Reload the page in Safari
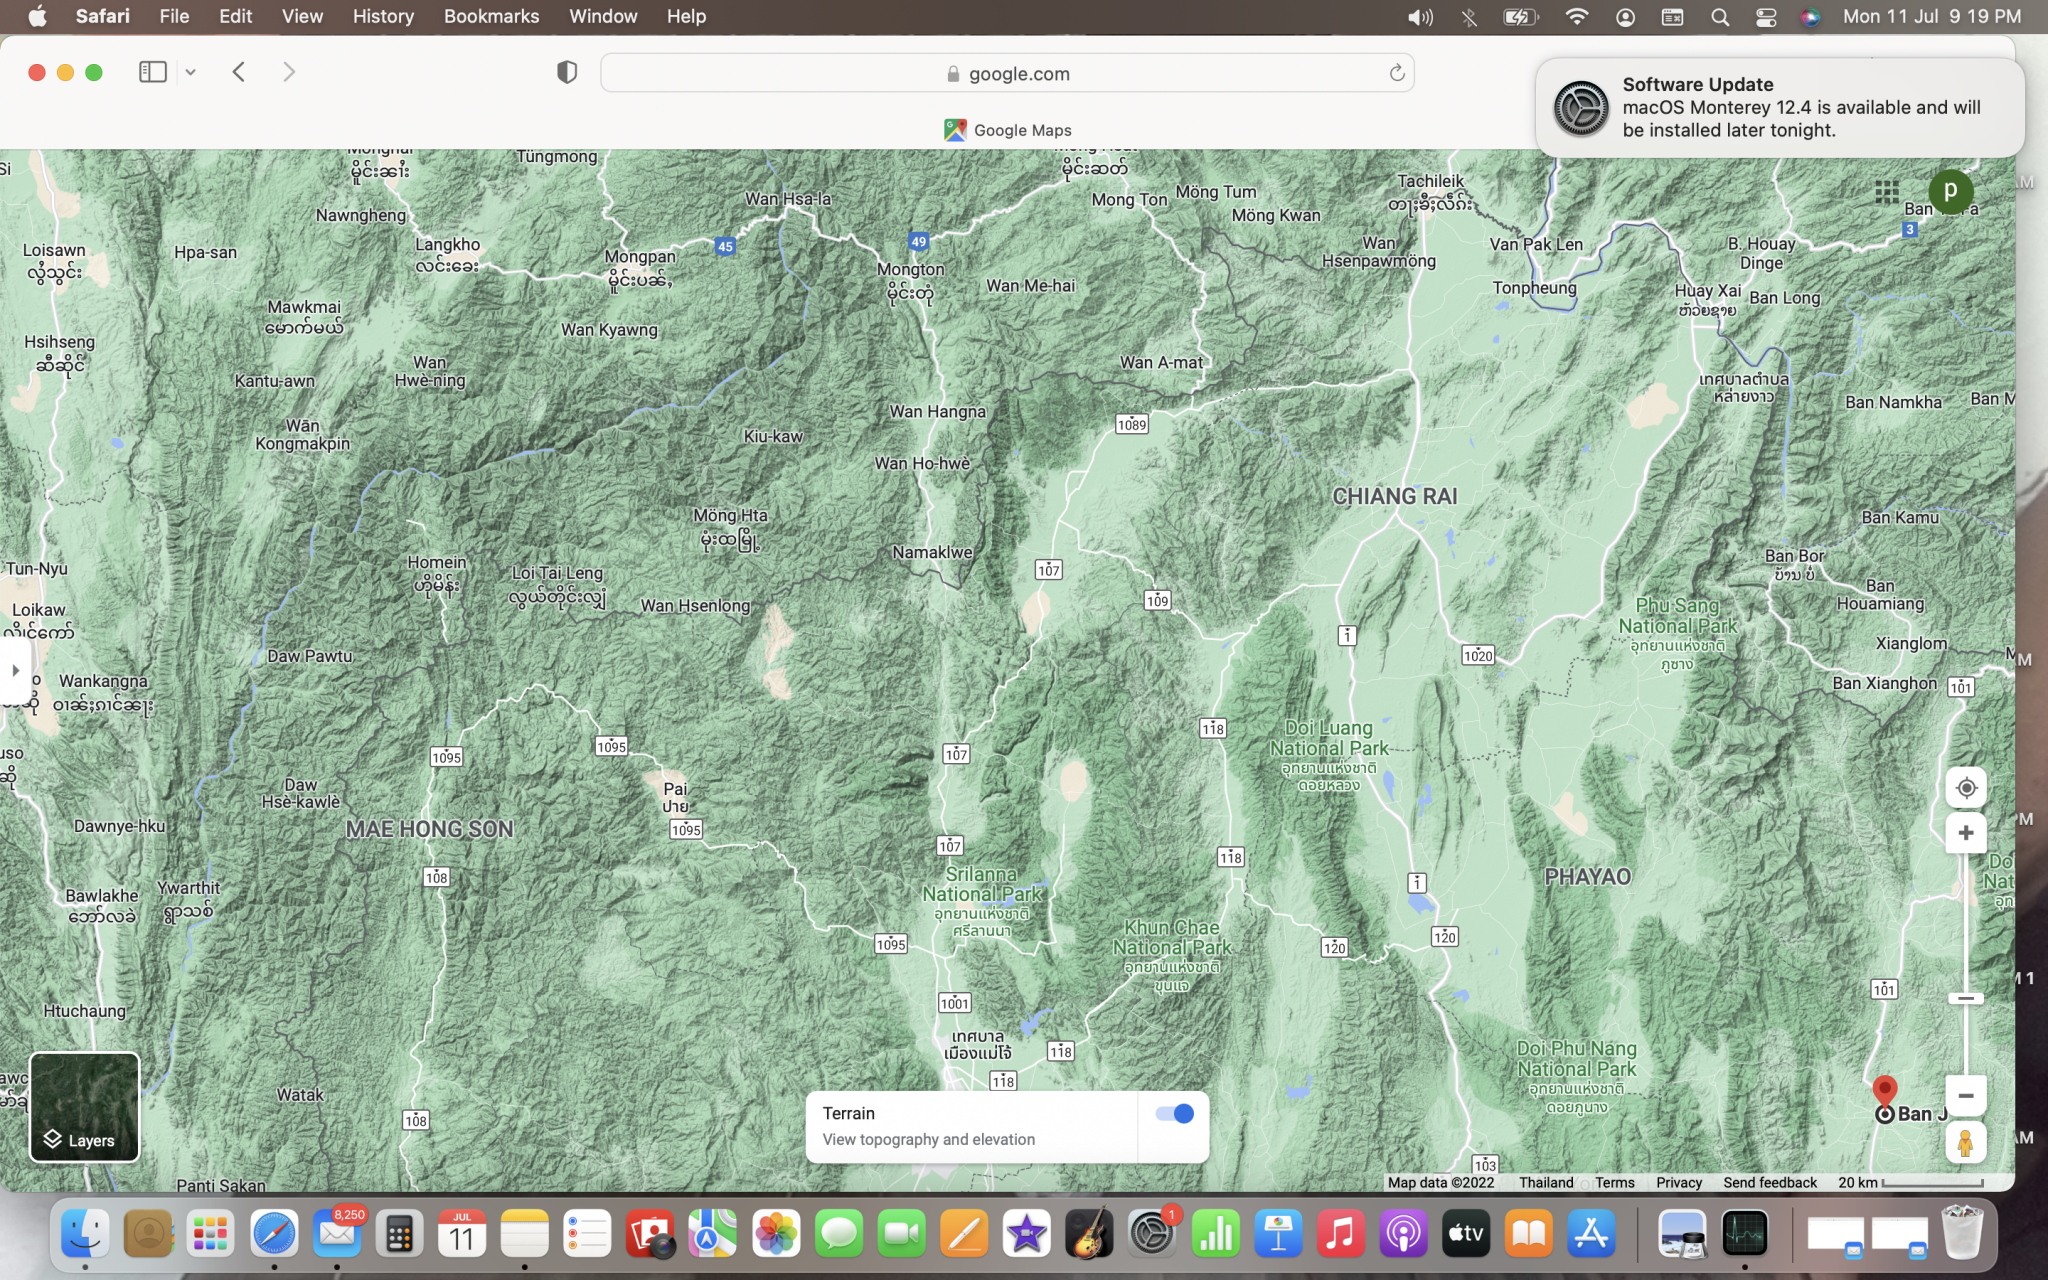The width and height of the screenshot is (2048, 1280). coord(1396,73)
